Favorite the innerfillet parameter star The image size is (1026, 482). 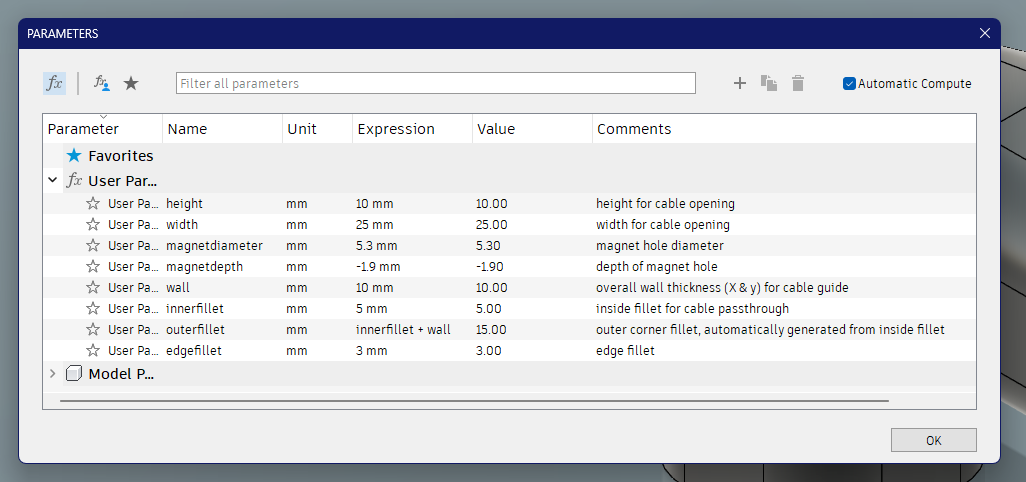(93, 308)
